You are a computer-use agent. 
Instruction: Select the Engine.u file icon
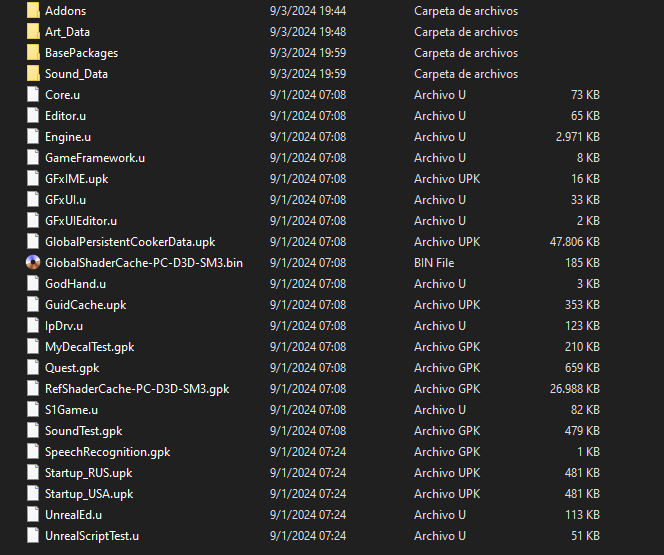tap(33, 136)
